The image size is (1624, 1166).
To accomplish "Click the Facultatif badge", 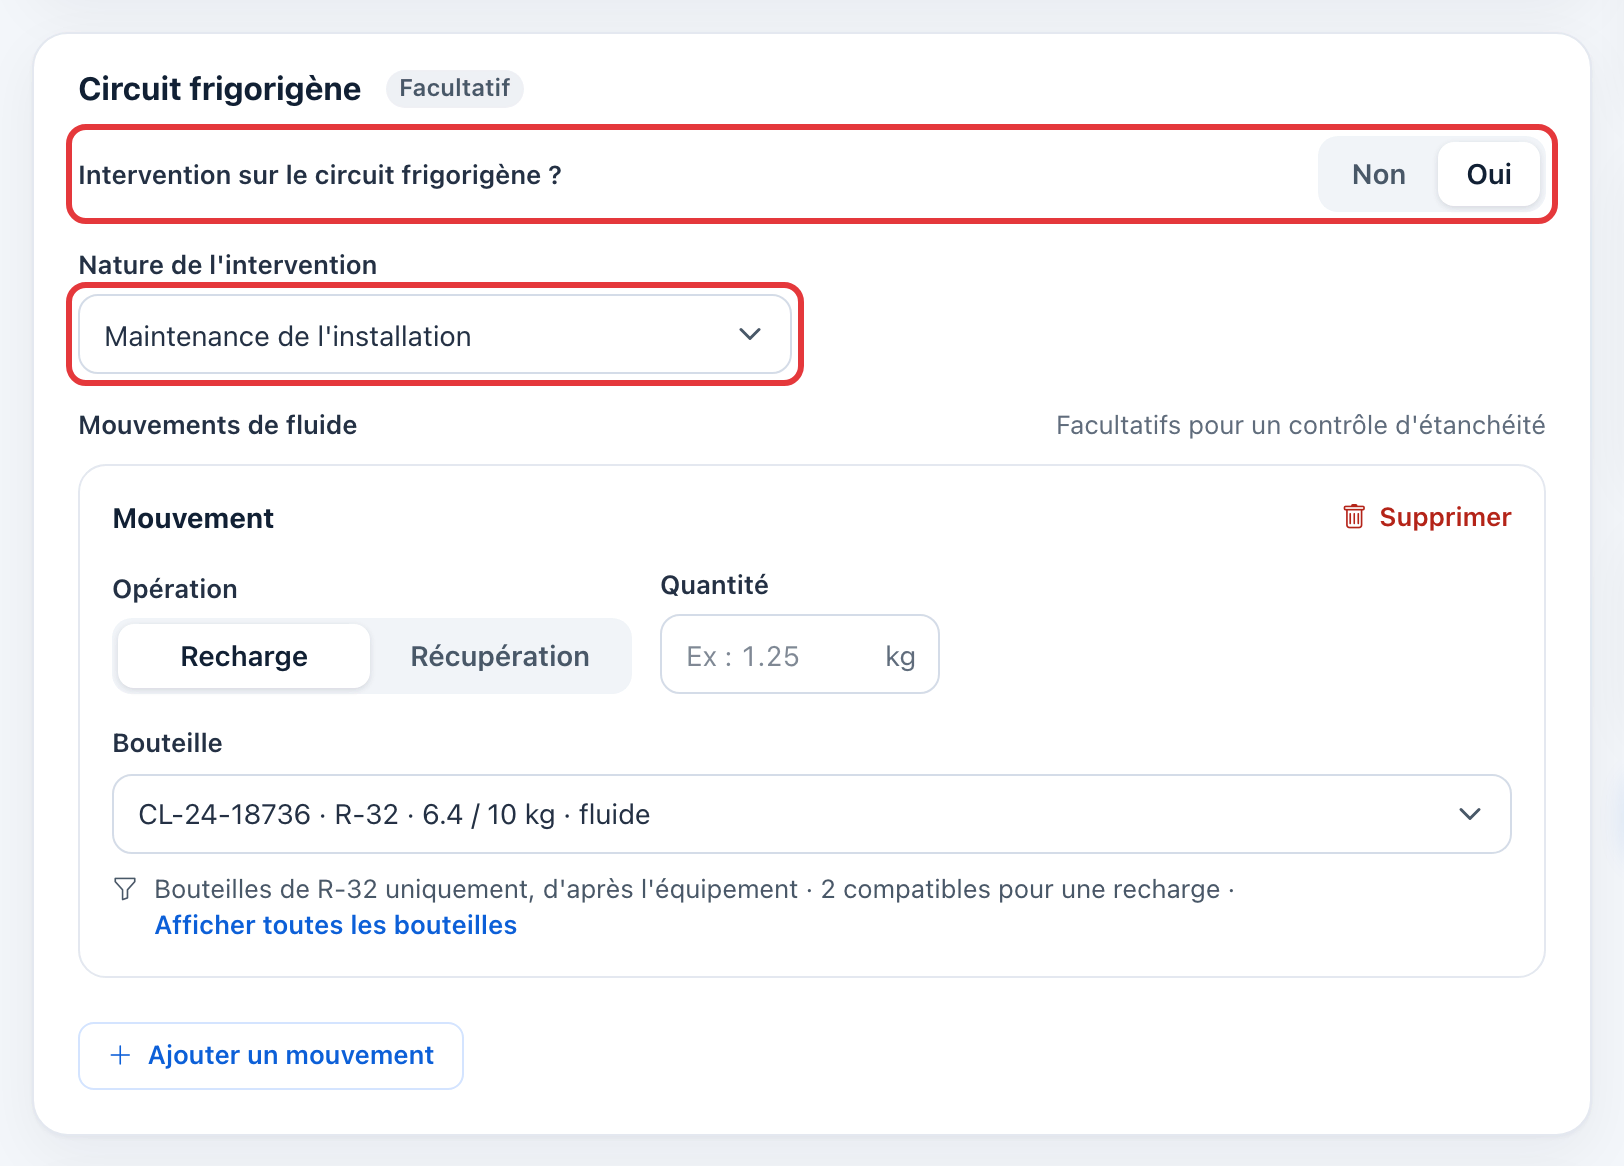I will tap(455, 88).
